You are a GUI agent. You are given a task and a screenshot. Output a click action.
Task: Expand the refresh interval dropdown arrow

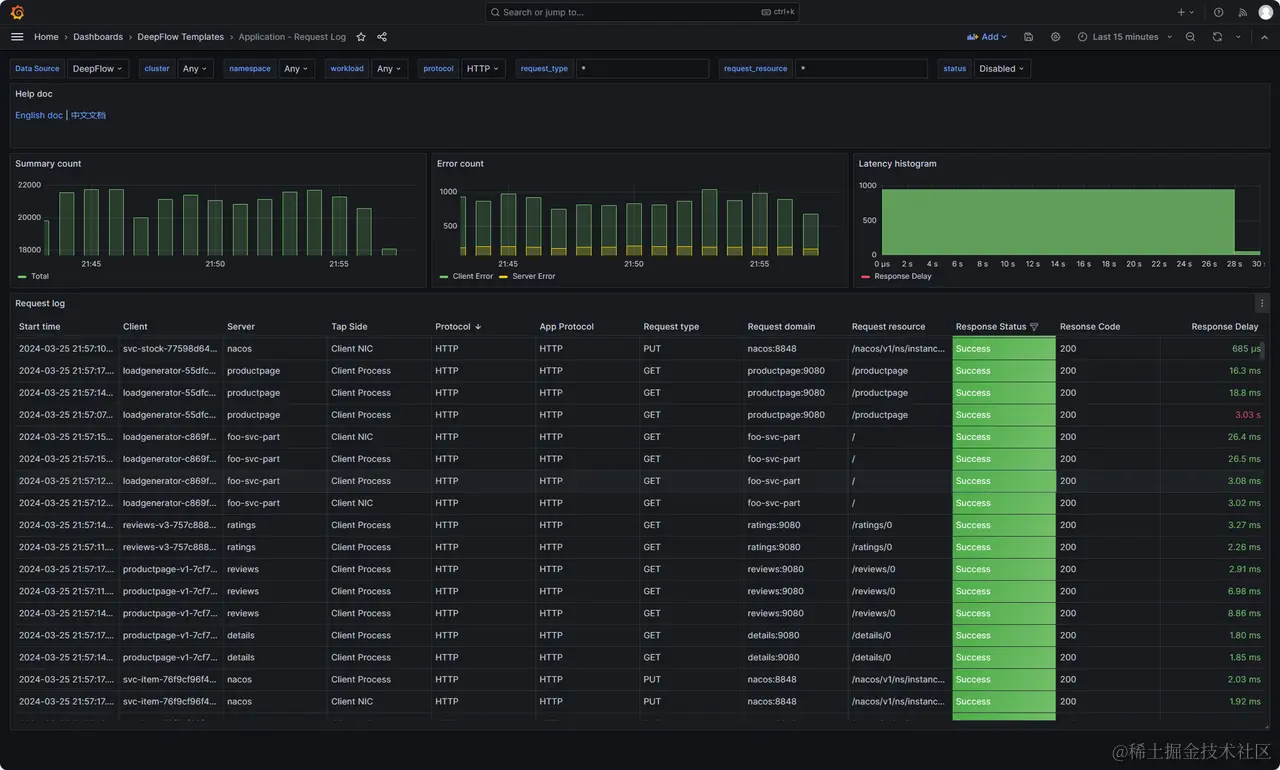click(1238, 37)
